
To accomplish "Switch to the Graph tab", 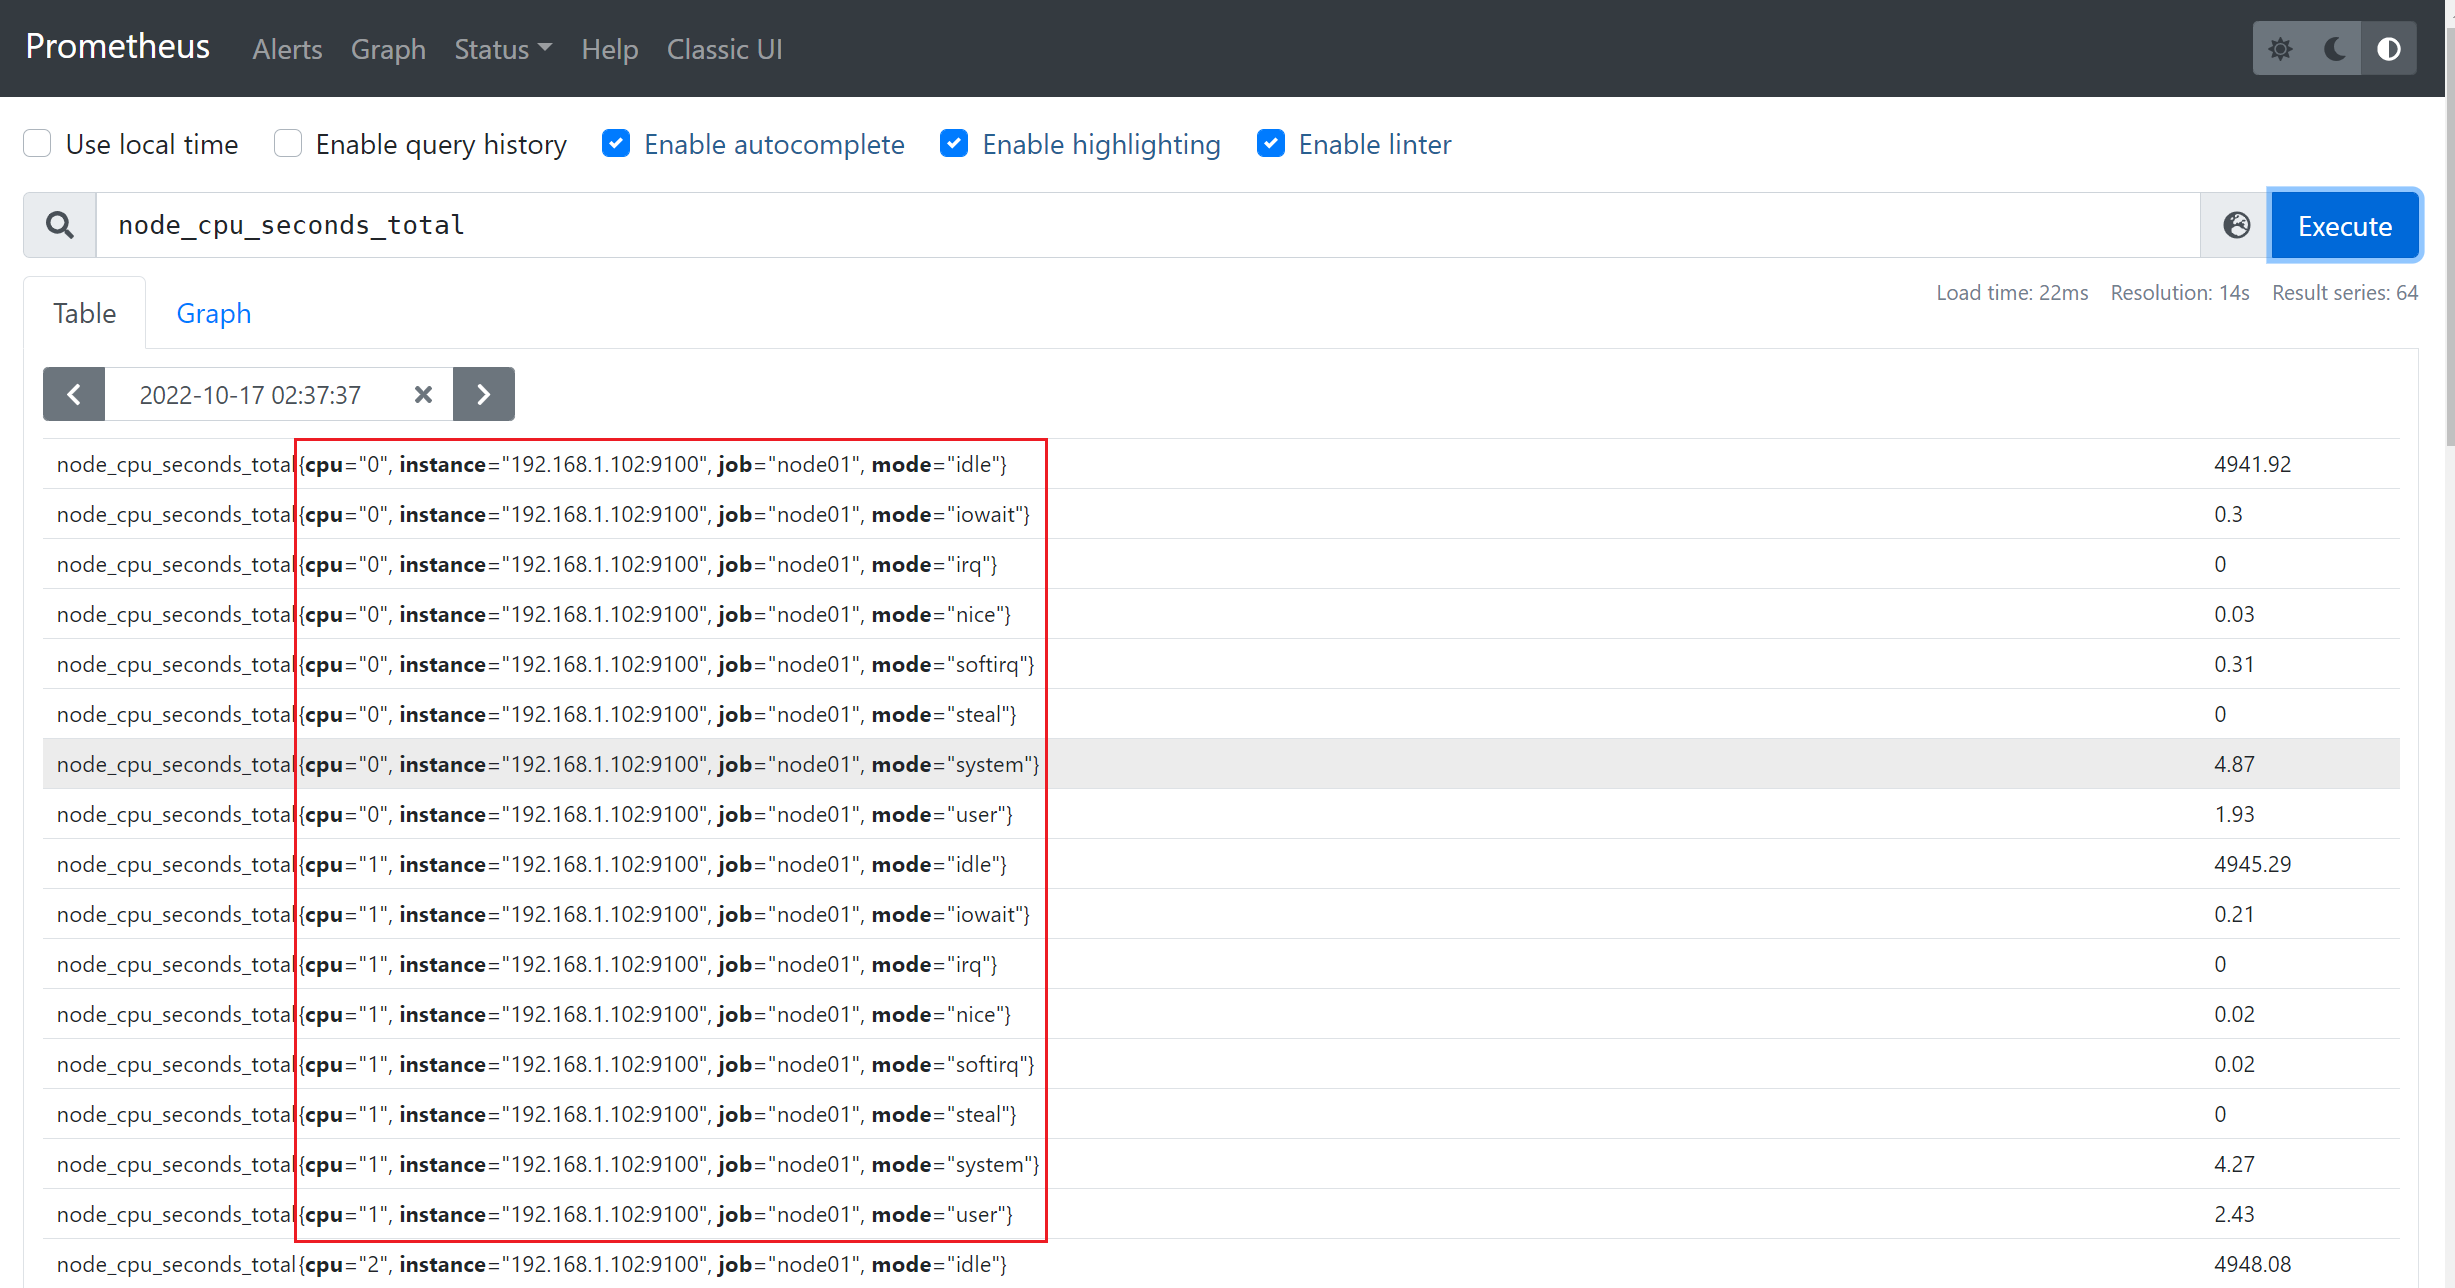I will click(x=213, y=313).
